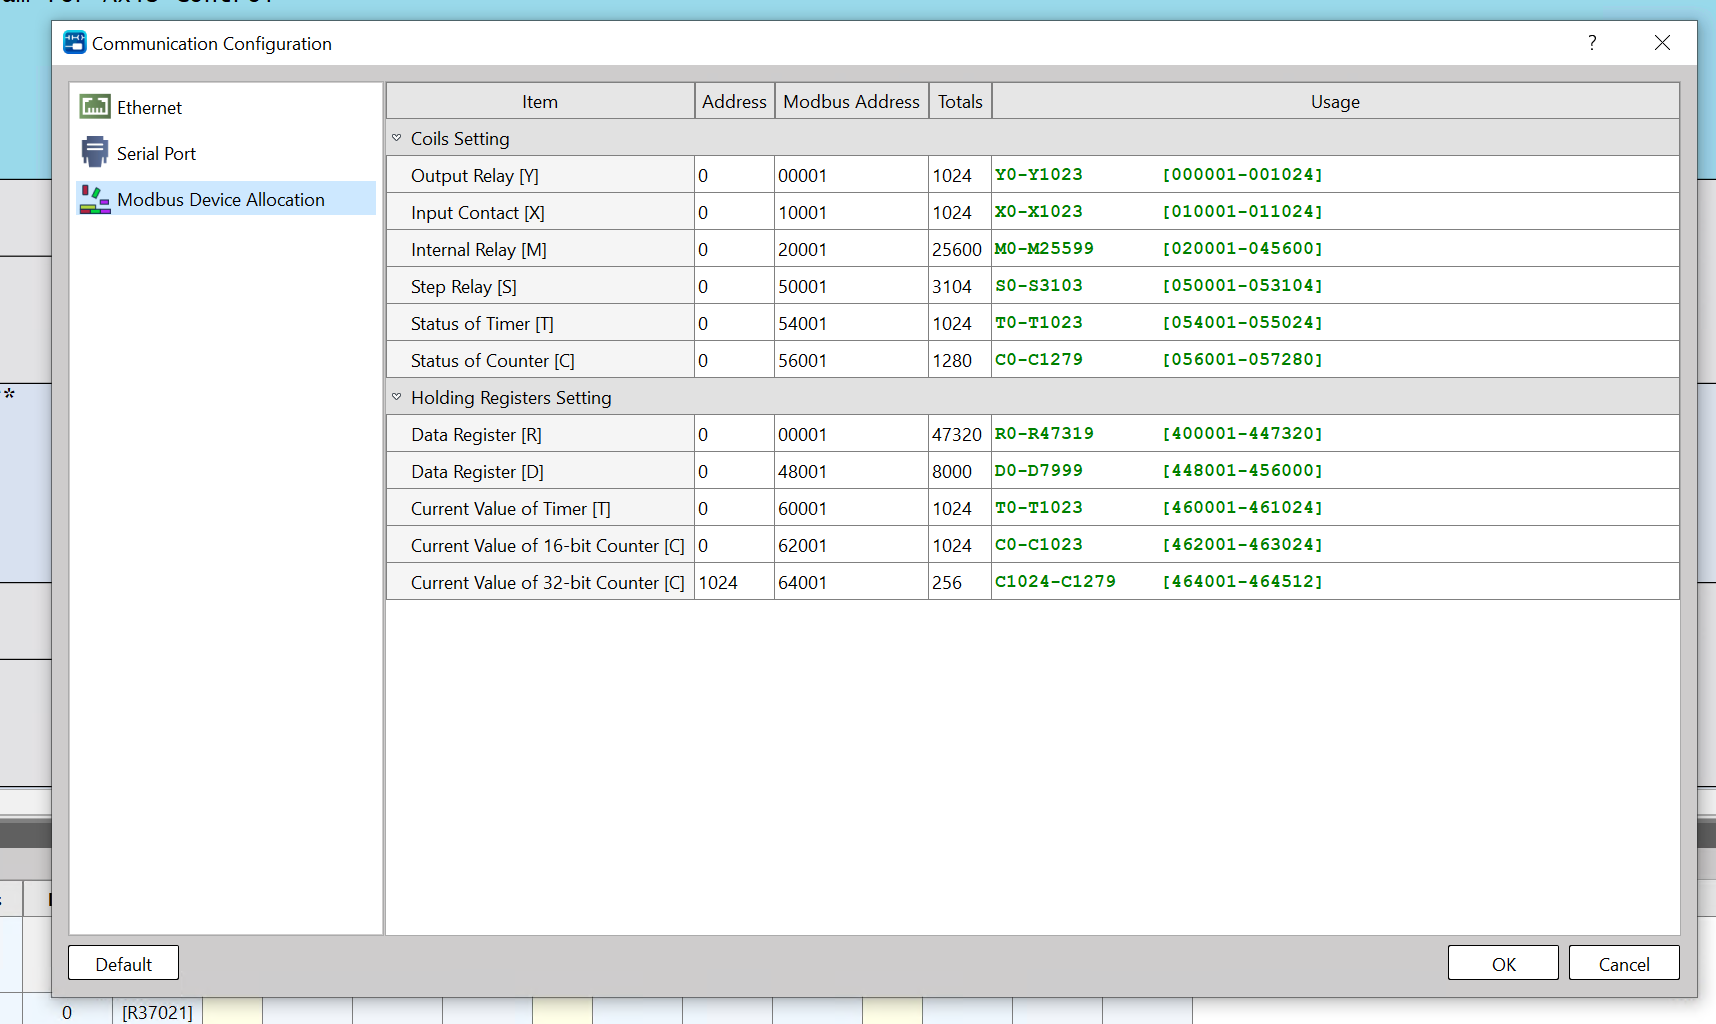
Task: Click the Modbus Device Allocation icon
Action: point(95,199)
